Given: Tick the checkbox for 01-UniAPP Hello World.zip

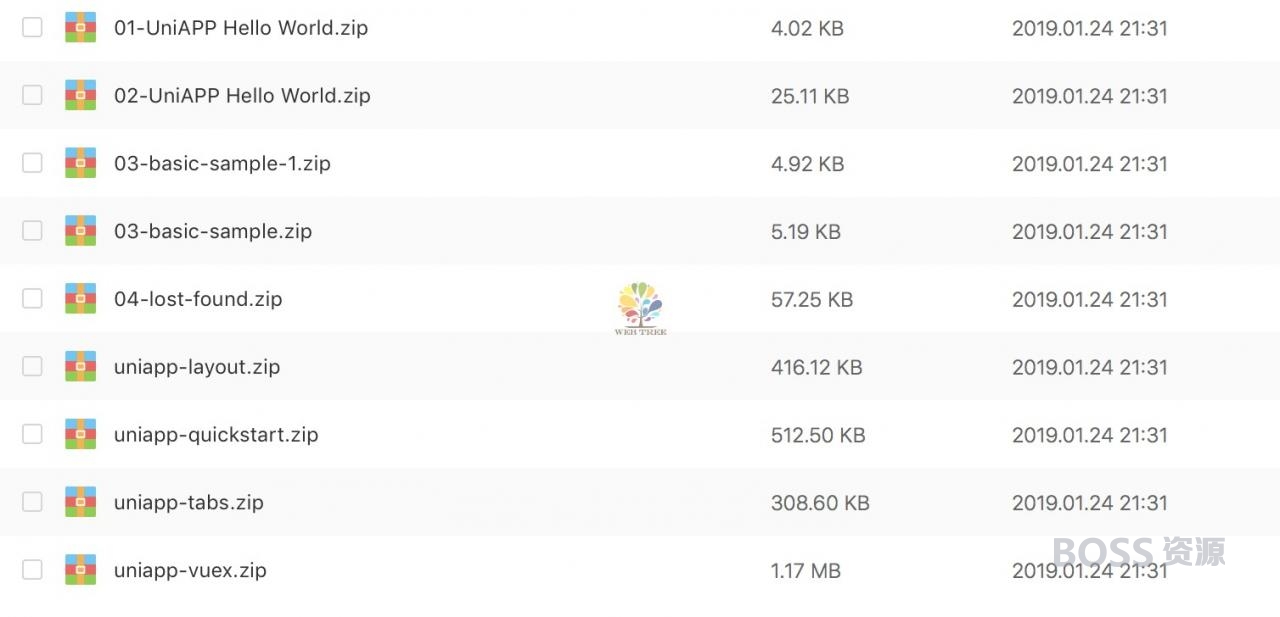Looking at the screenshot, I should (x=32, y=27).
